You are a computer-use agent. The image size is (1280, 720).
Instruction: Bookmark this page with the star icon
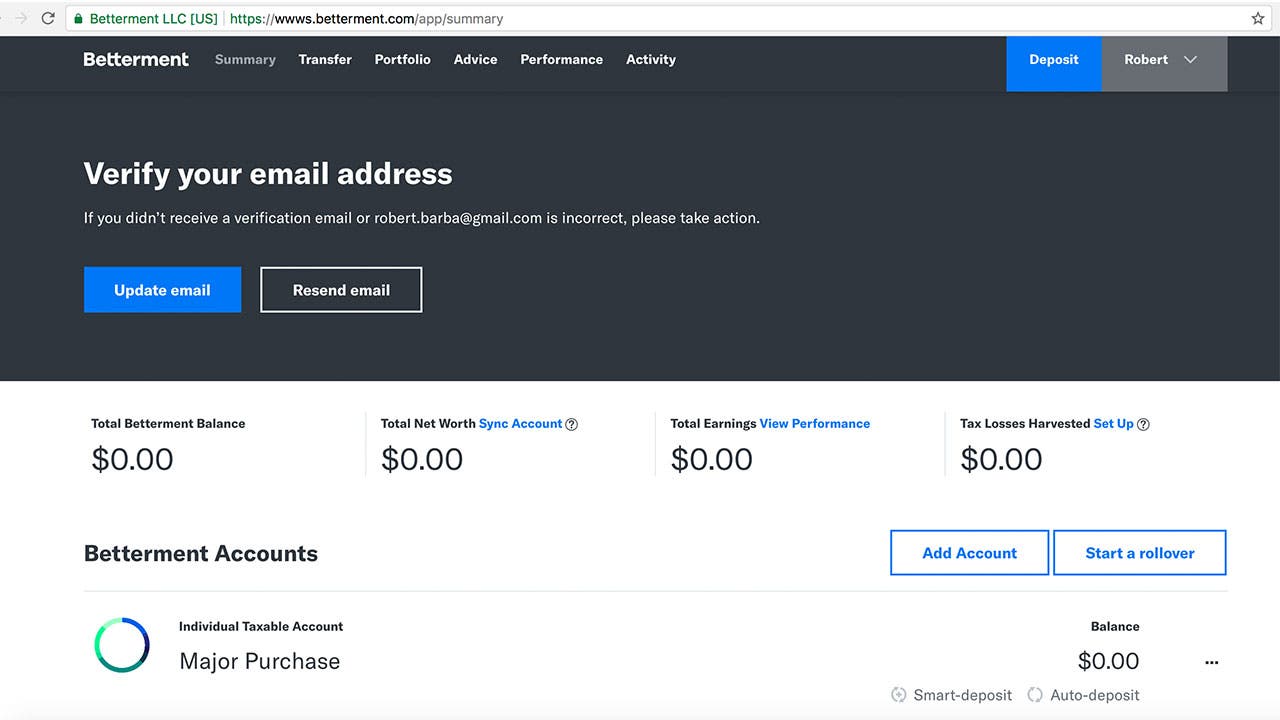1258,18
